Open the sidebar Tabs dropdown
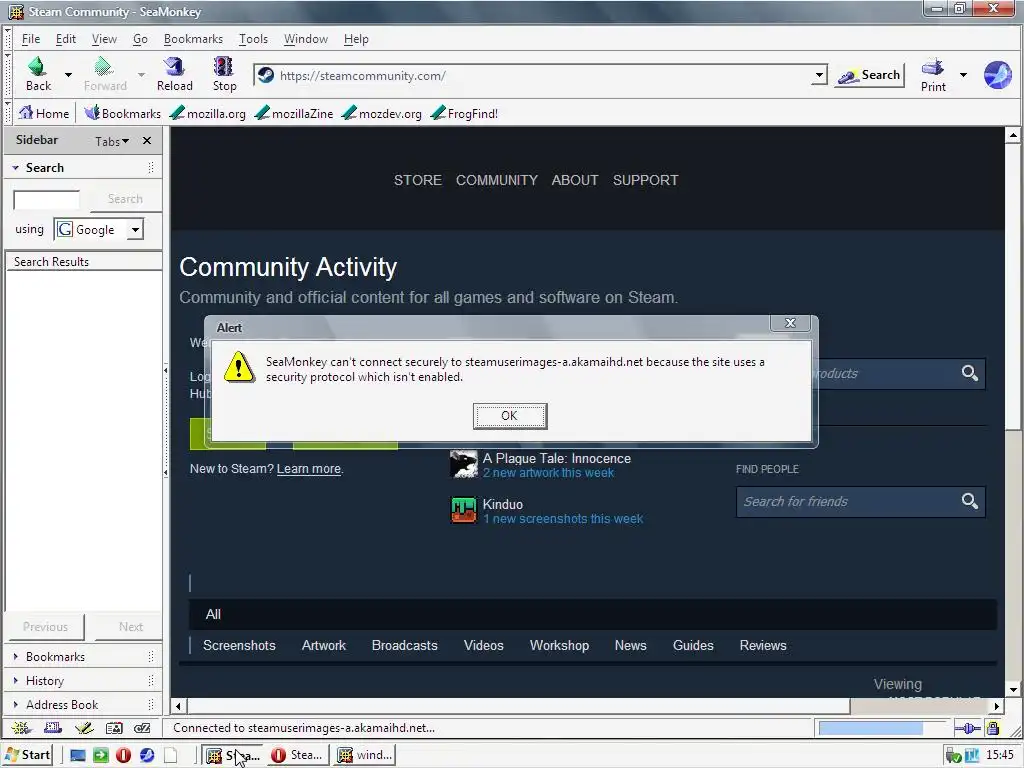This screenshot has width=1024, height=768. coord(112,141)
